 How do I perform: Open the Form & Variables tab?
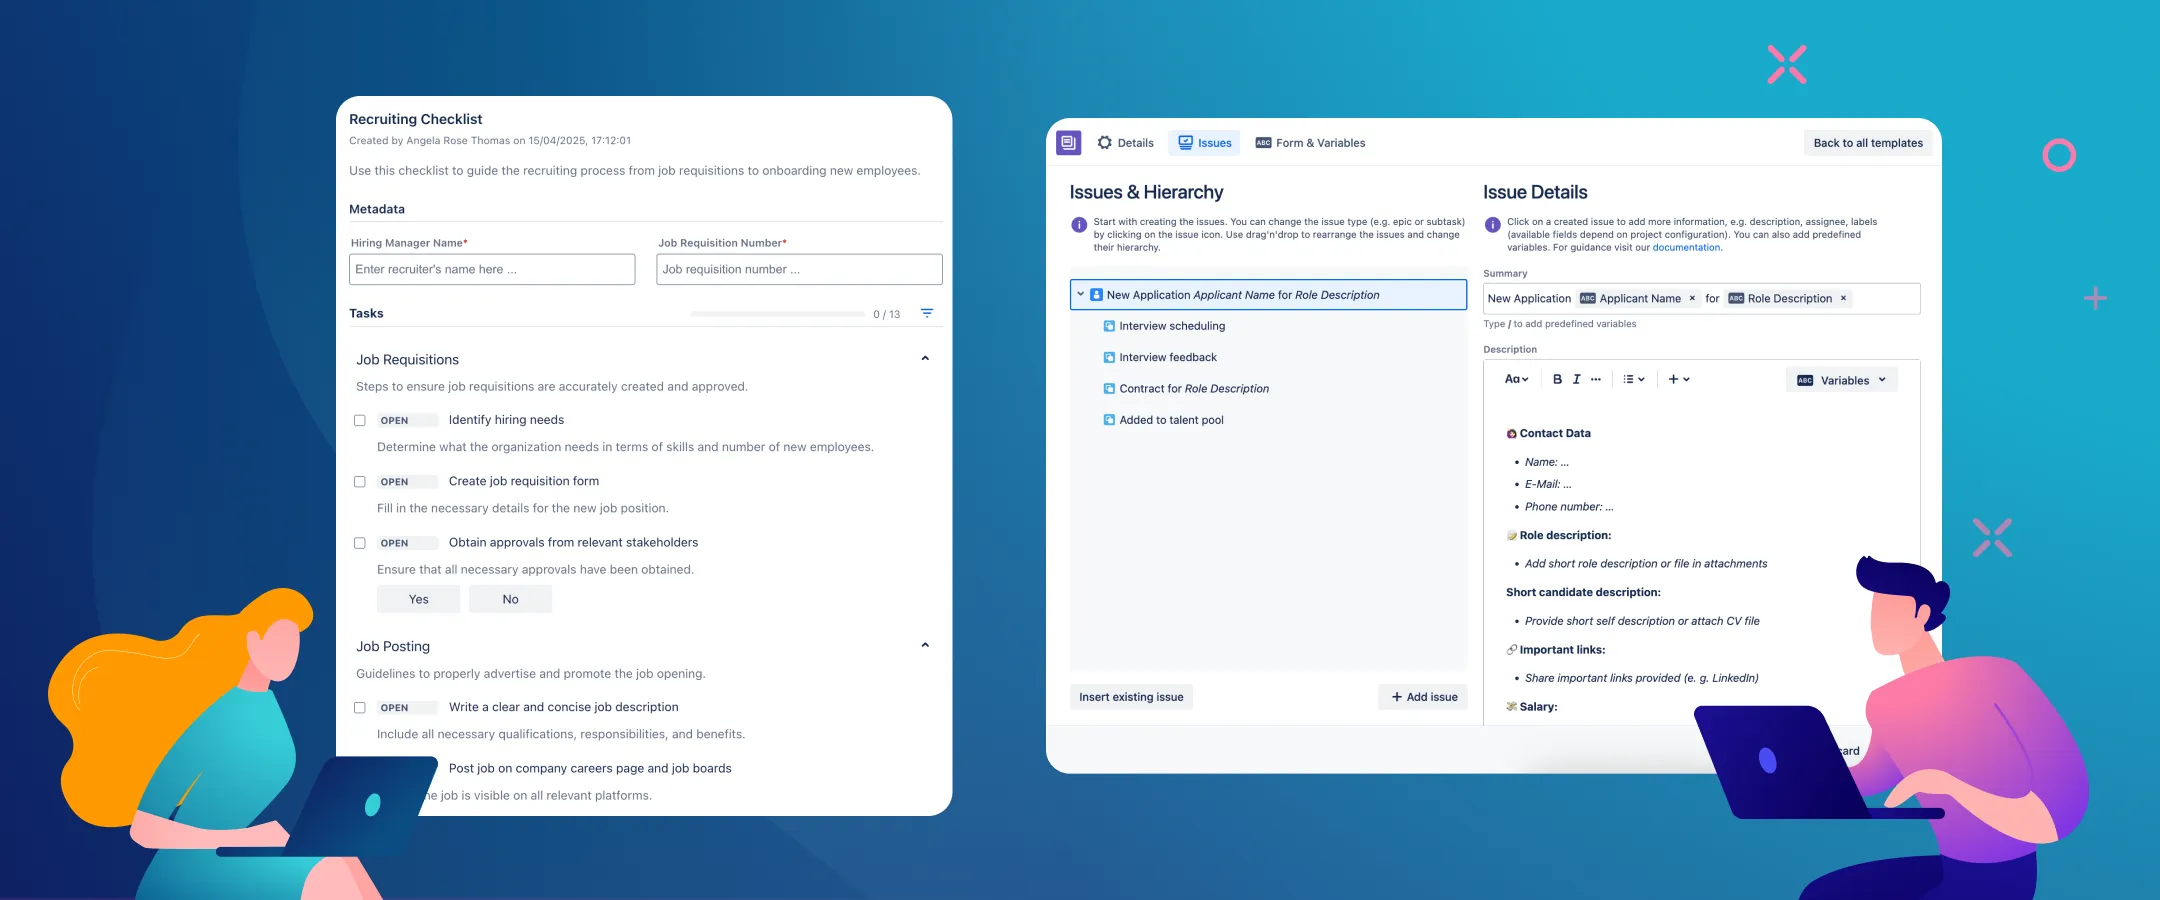(x=1310, y=143)
